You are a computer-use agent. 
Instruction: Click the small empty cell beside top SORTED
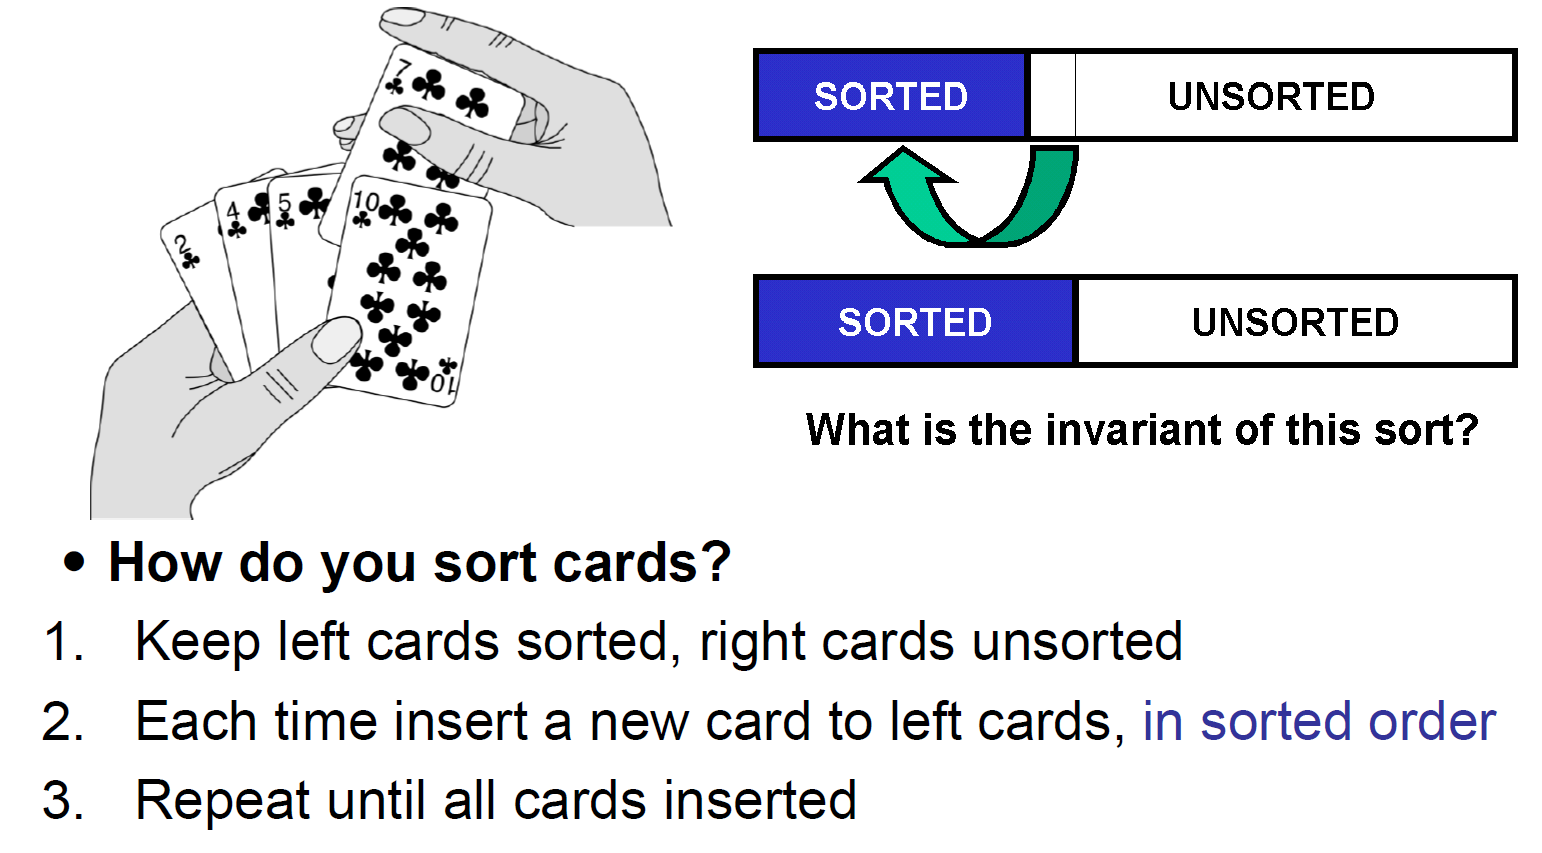point(1052,96)
